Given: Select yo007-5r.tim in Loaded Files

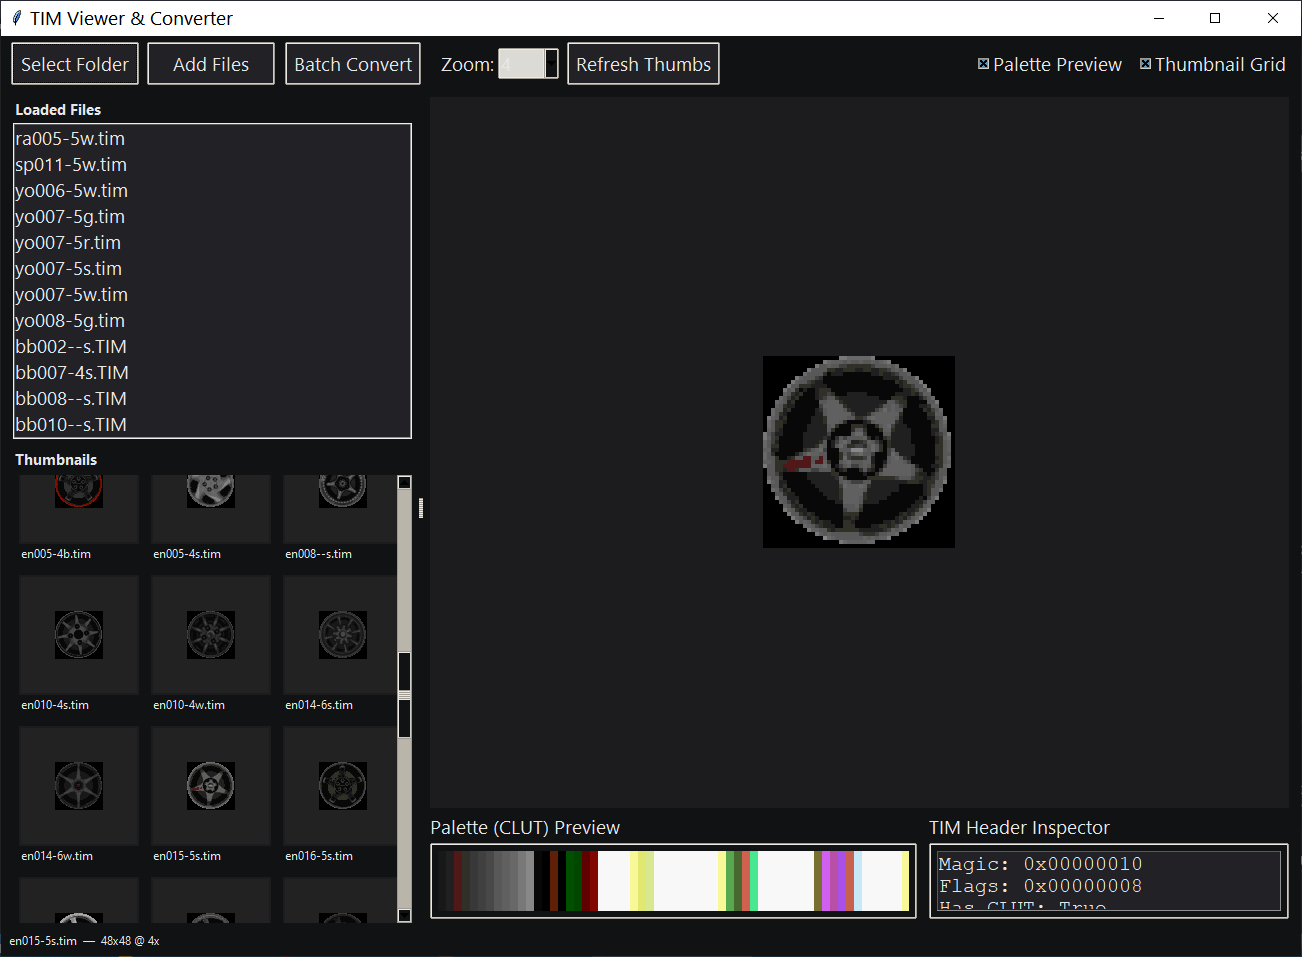Looking at the screenshot, I should click(212, 243).
